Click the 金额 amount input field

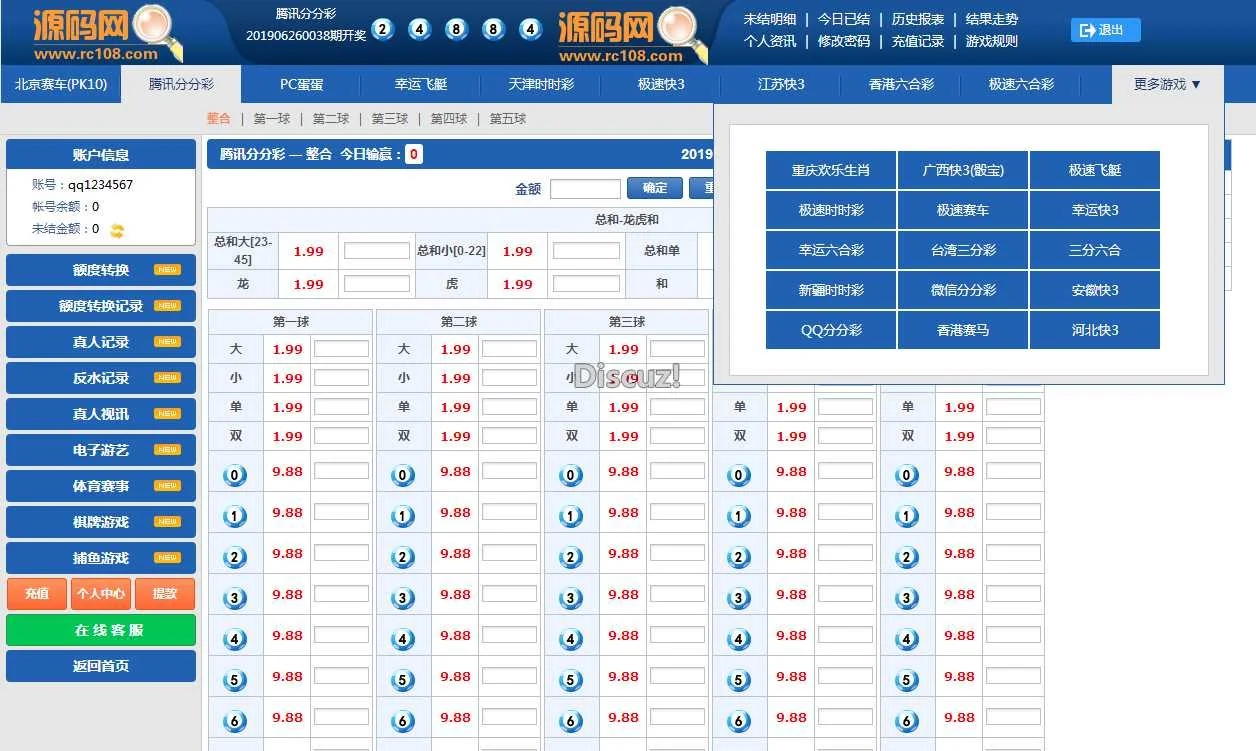click(585, 189)
